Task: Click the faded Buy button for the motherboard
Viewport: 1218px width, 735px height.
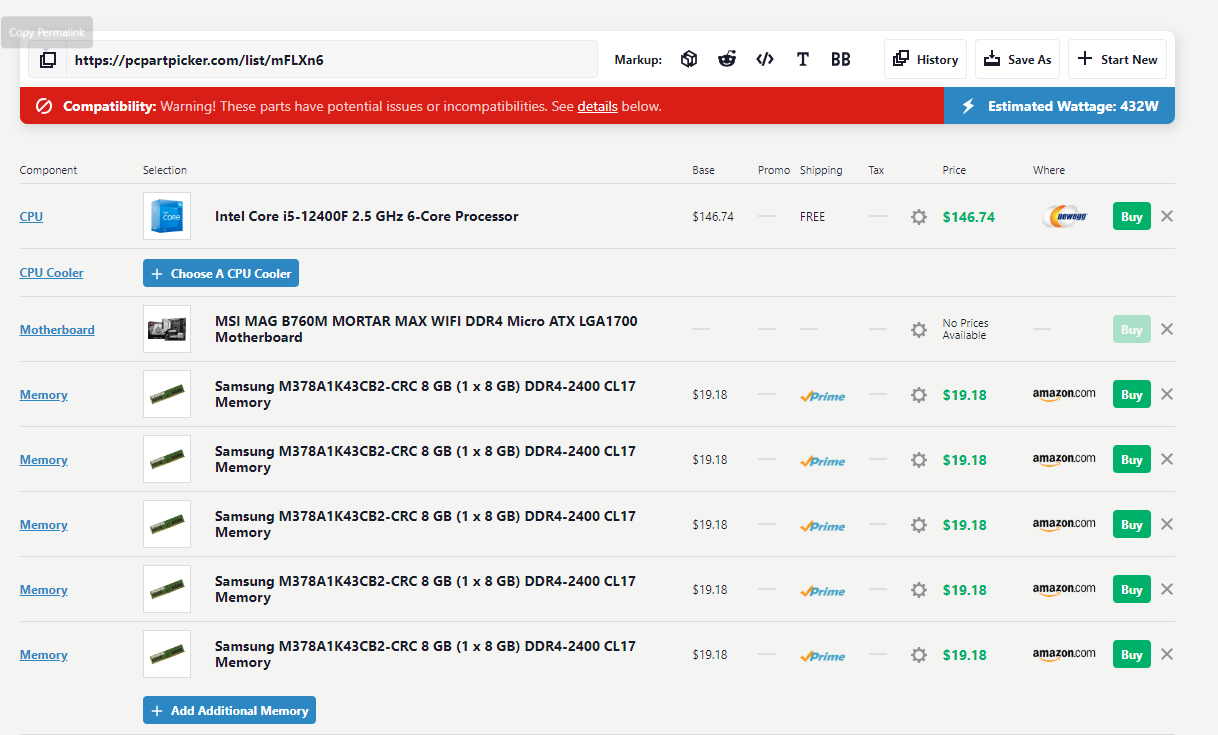Action: click(x=1132, y=329)
